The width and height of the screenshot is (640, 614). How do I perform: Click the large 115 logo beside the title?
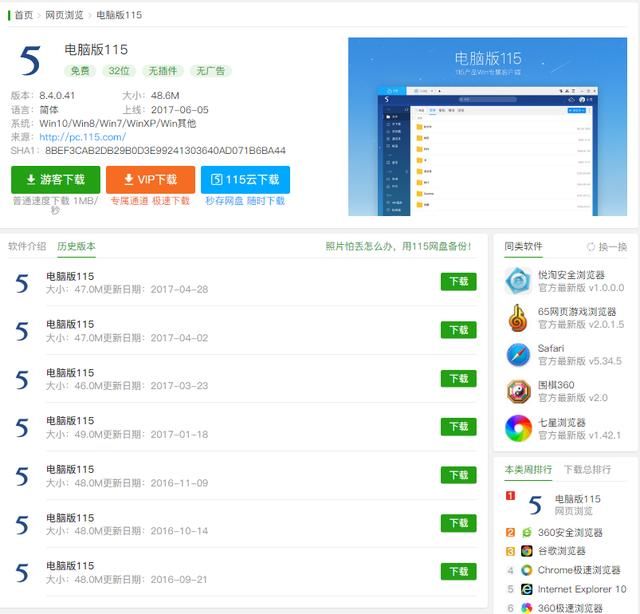pos(30,61)
